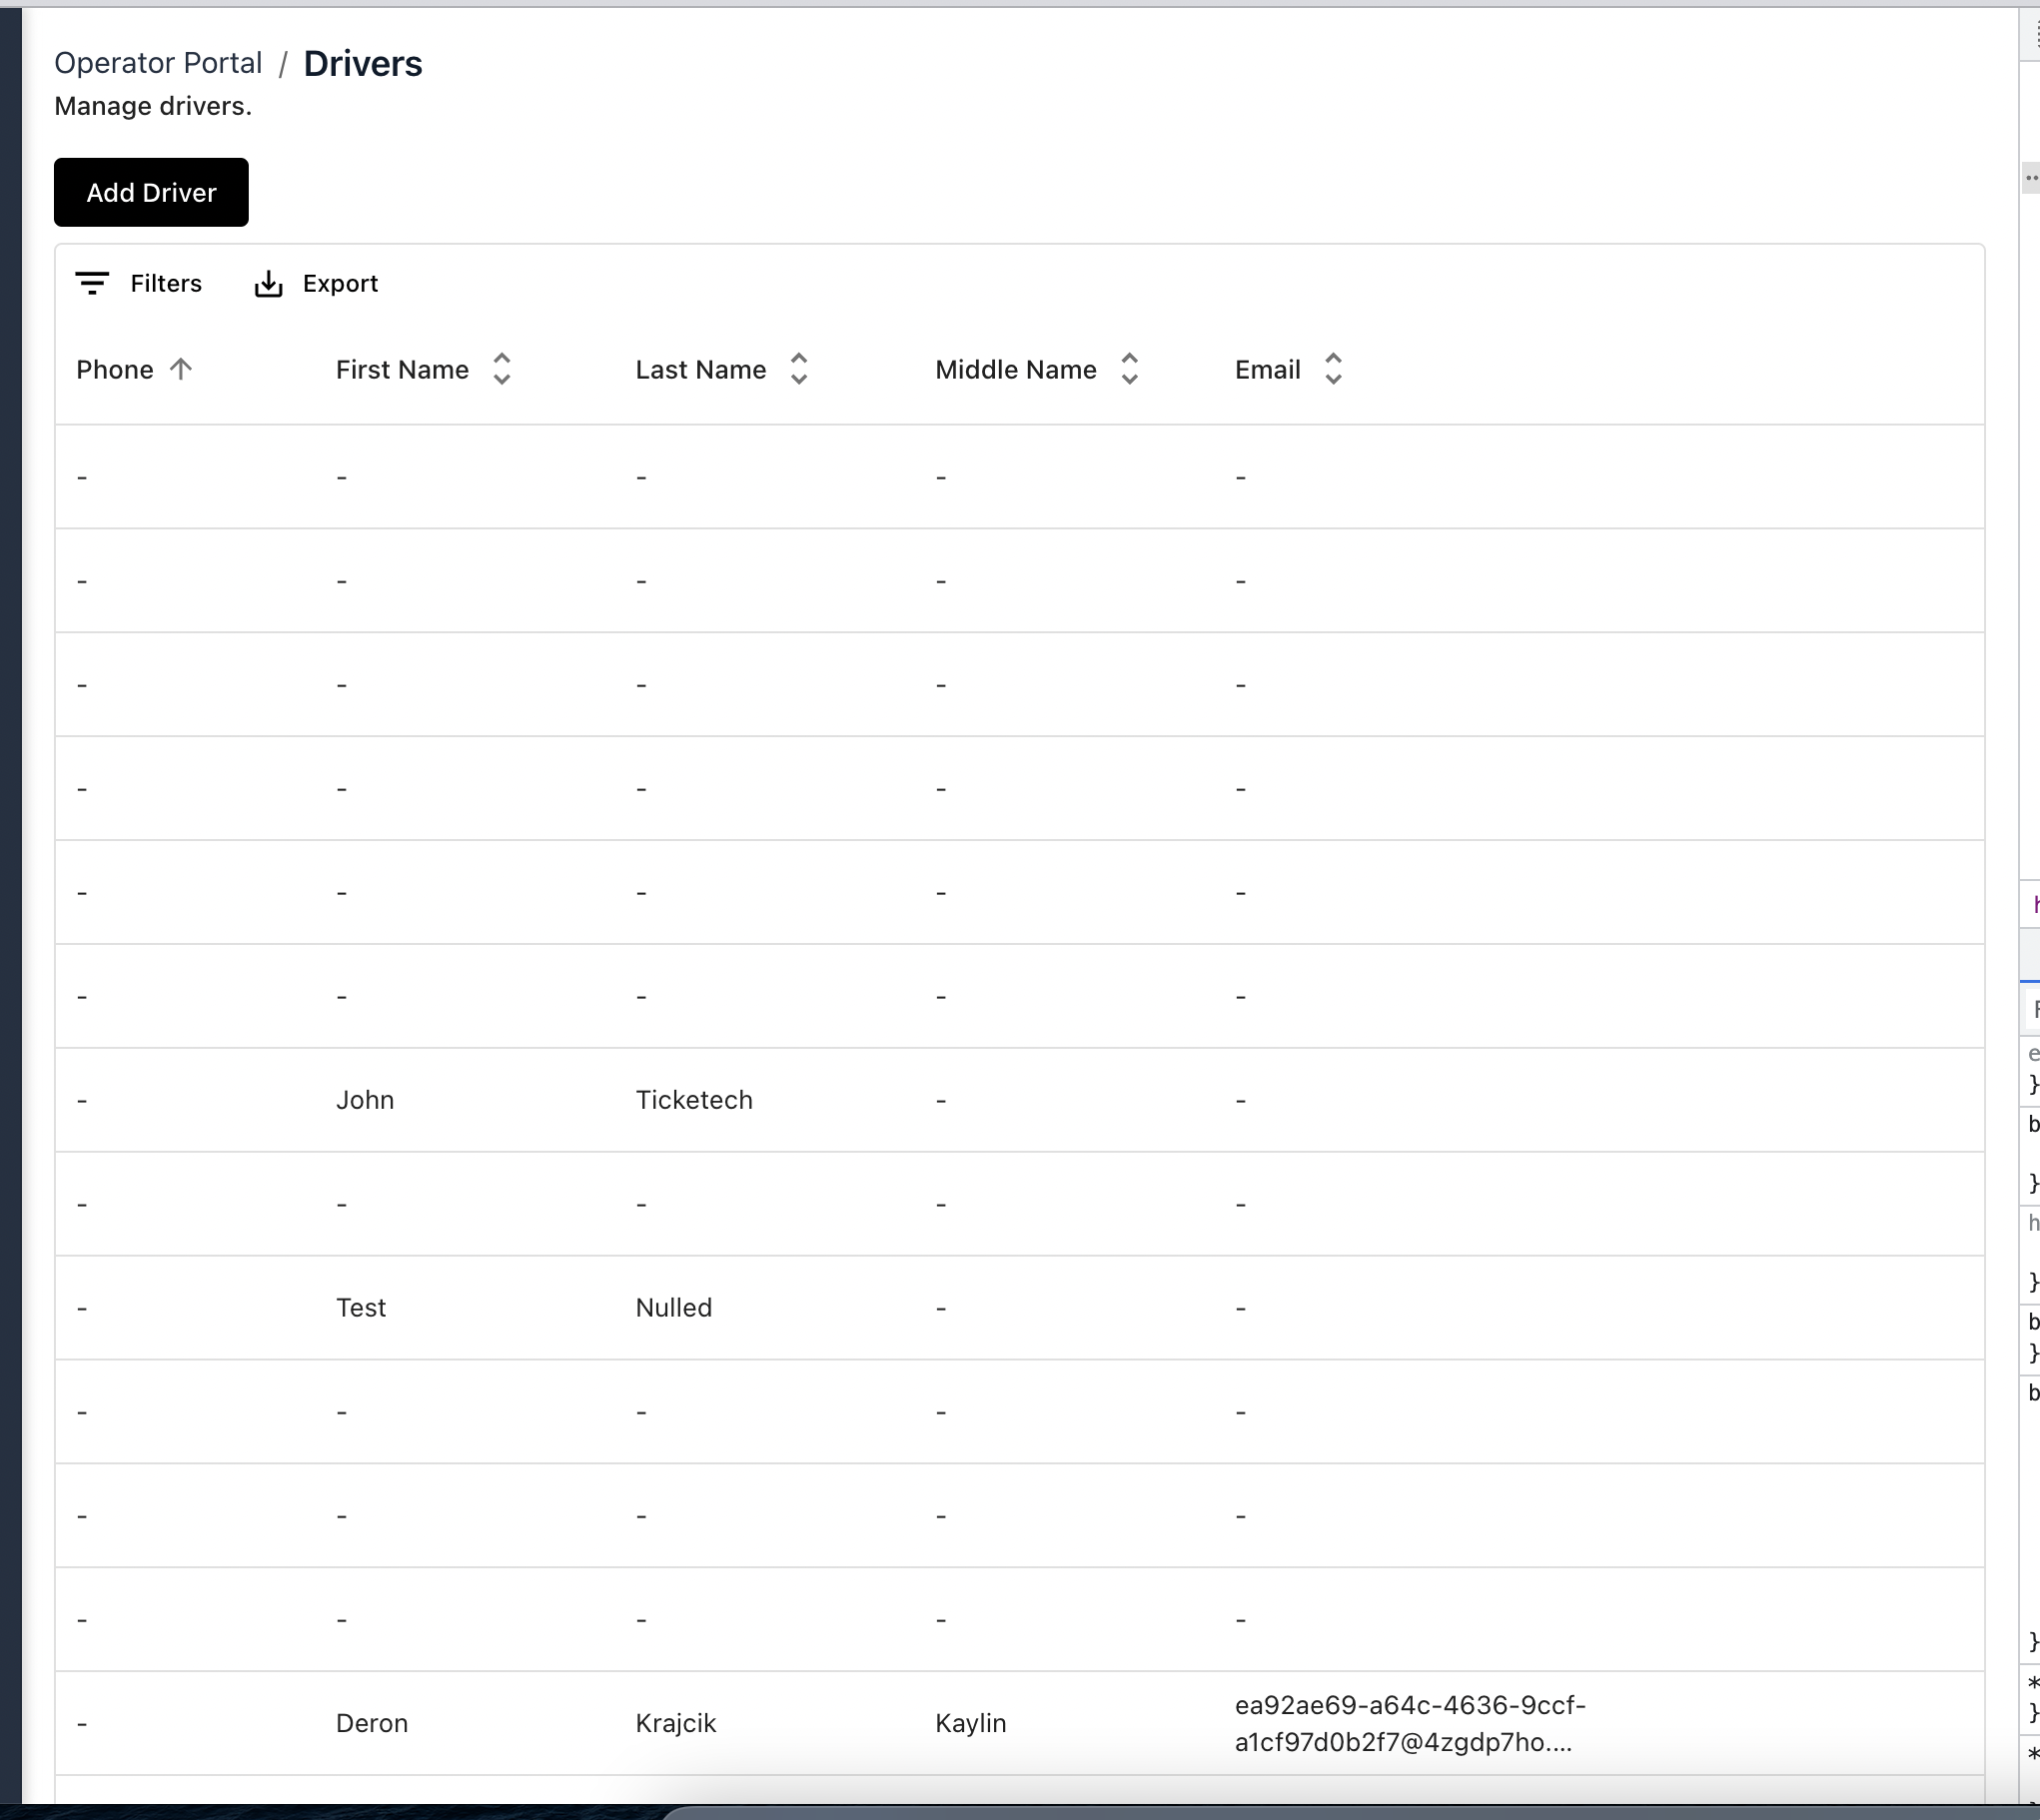Click upward chevron to sort Last Name ascending
Image resolution: width=2040 pixels, height=1820 pixels.
pyautogui.click(x=798, y=360)
